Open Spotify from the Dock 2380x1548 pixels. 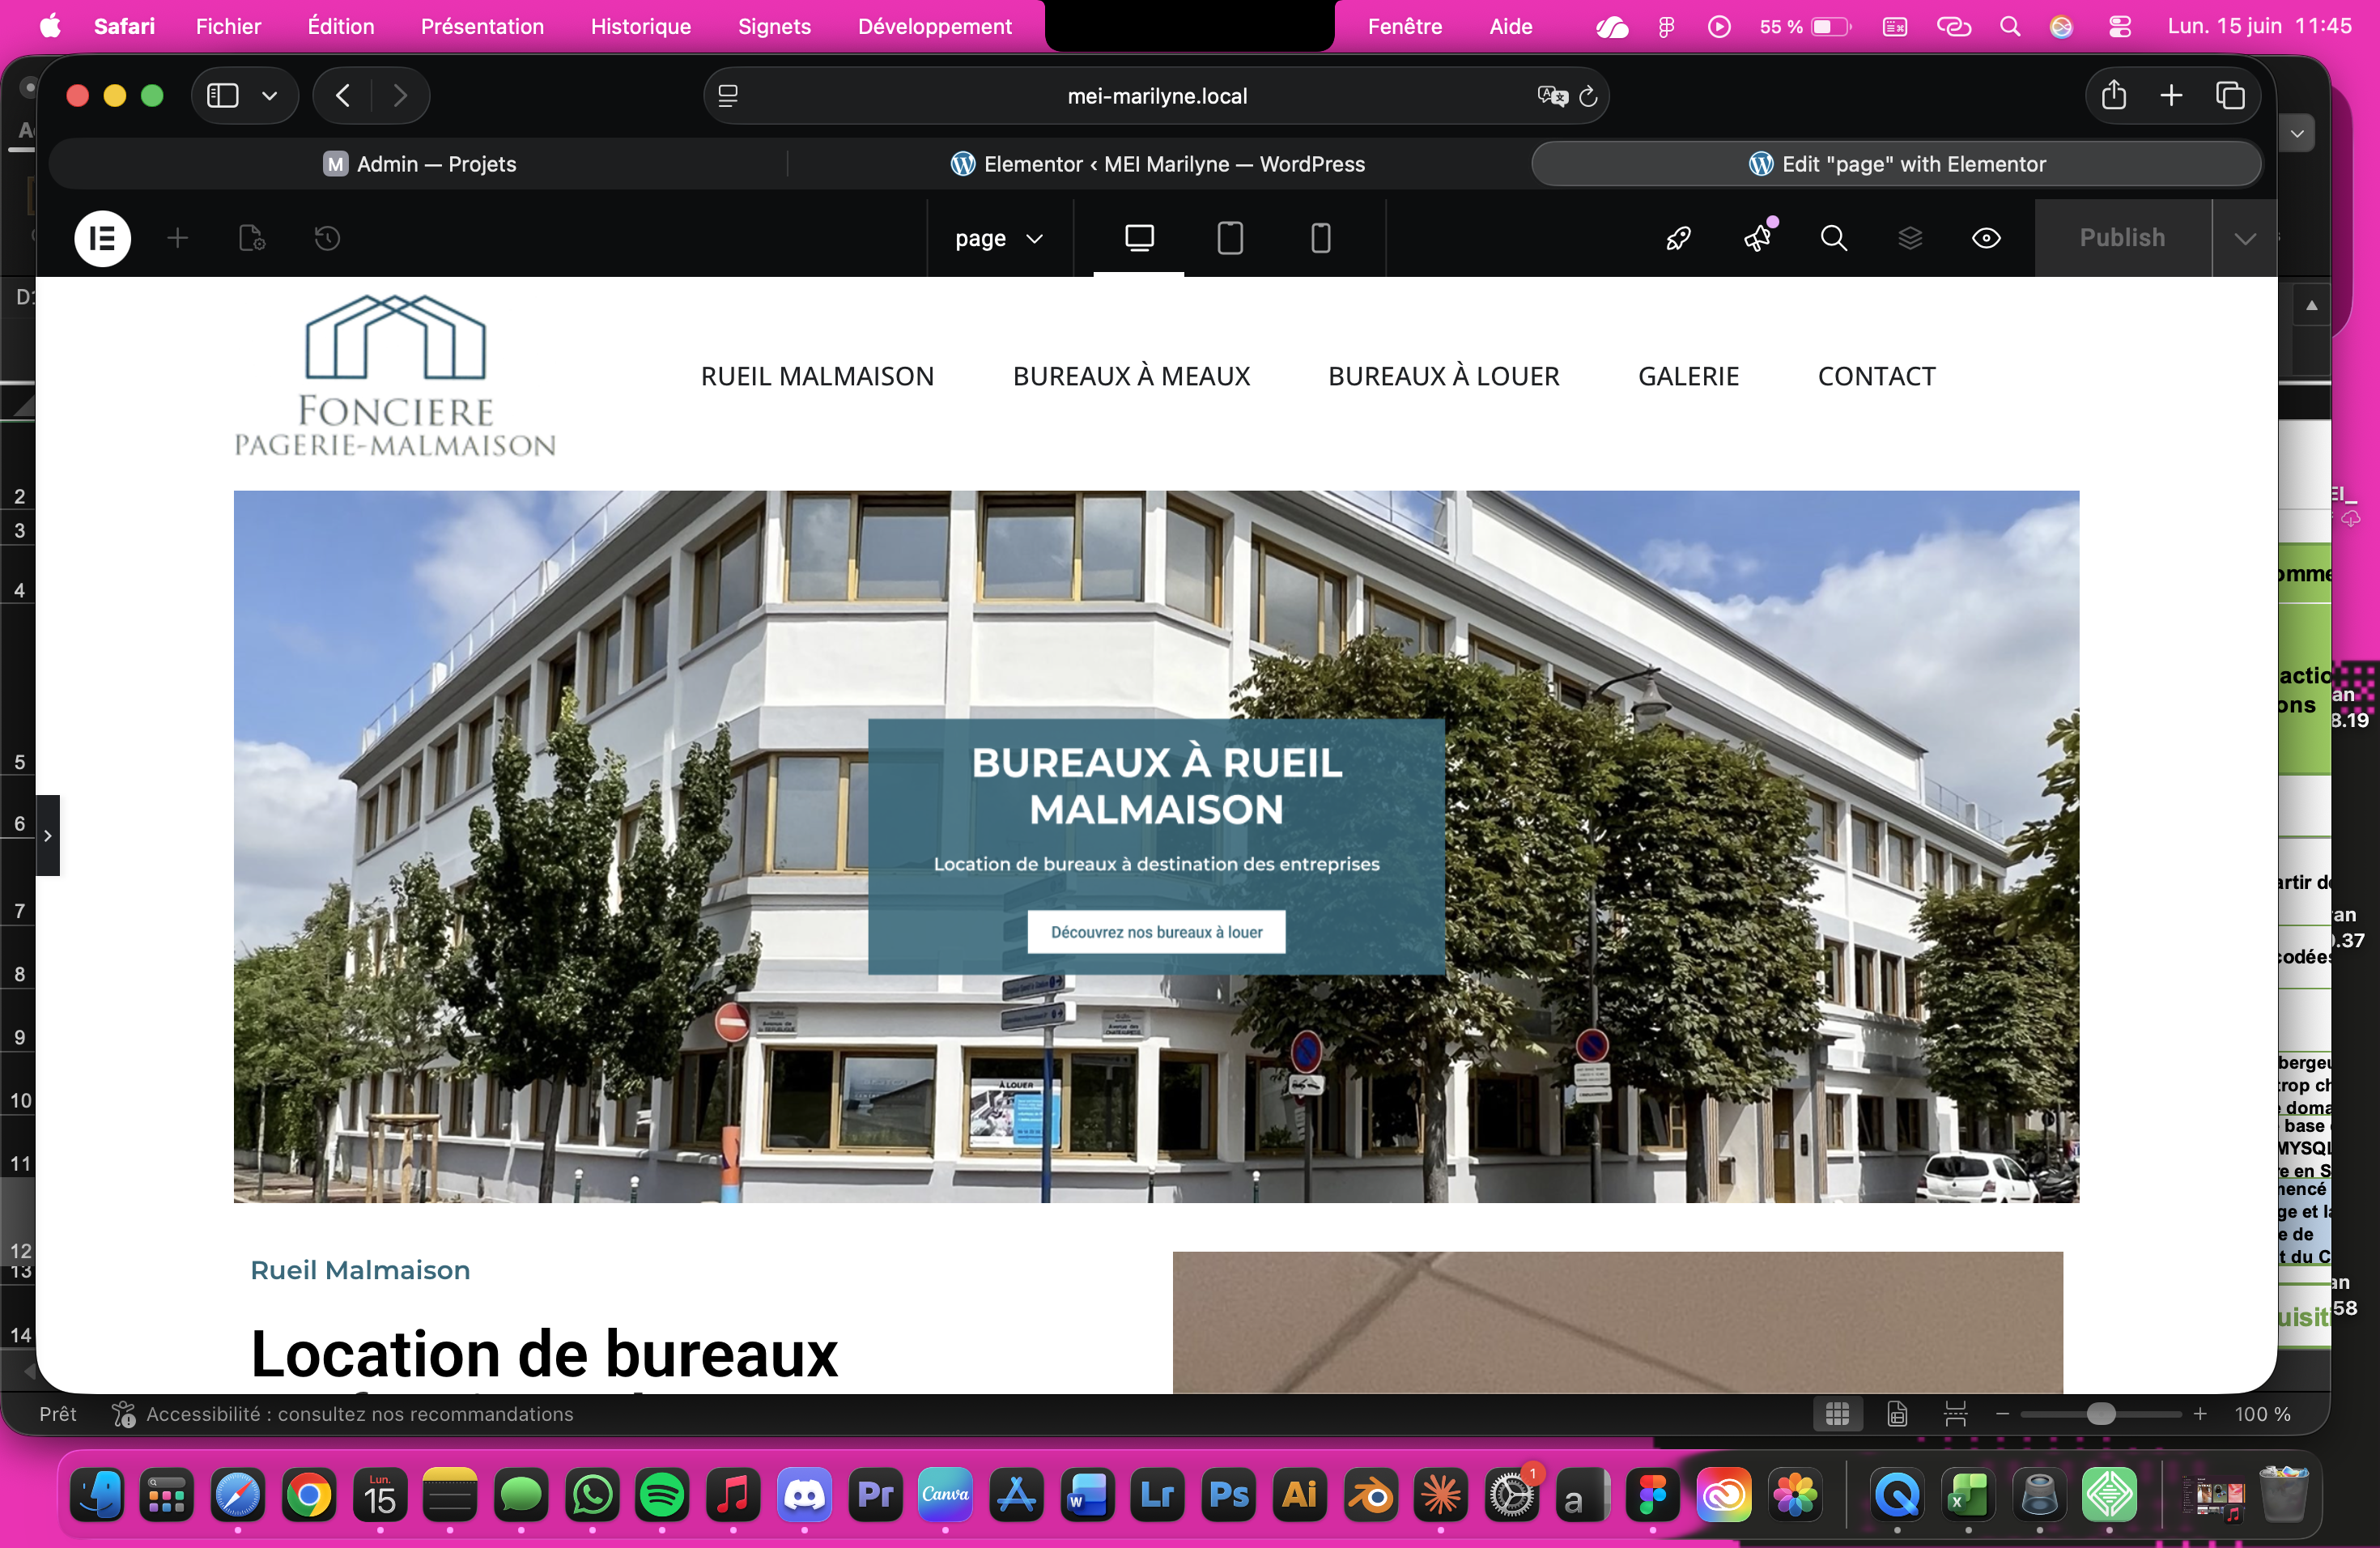[662, 1495]
